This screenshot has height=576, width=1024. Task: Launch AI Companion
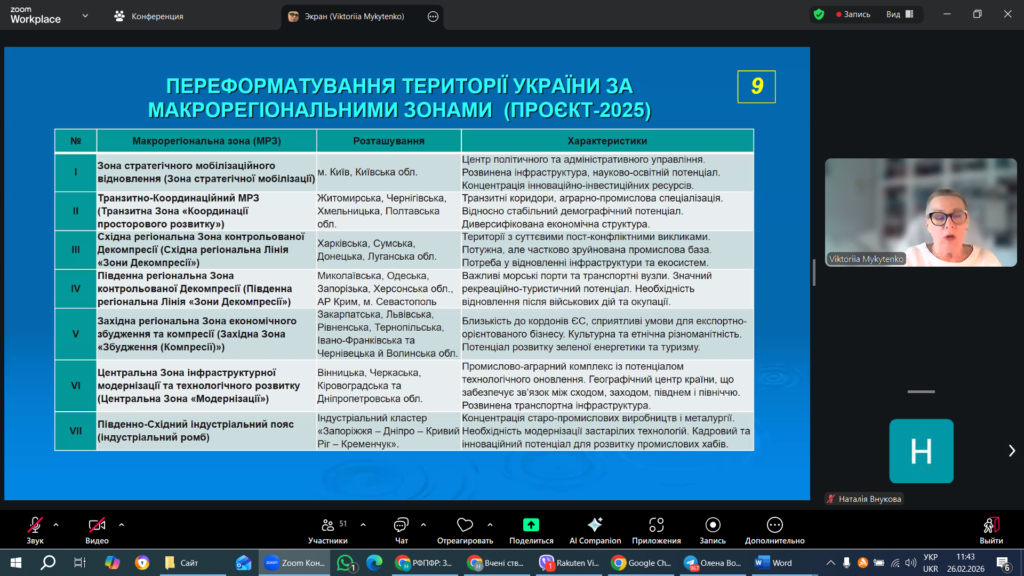click(595, 529)
